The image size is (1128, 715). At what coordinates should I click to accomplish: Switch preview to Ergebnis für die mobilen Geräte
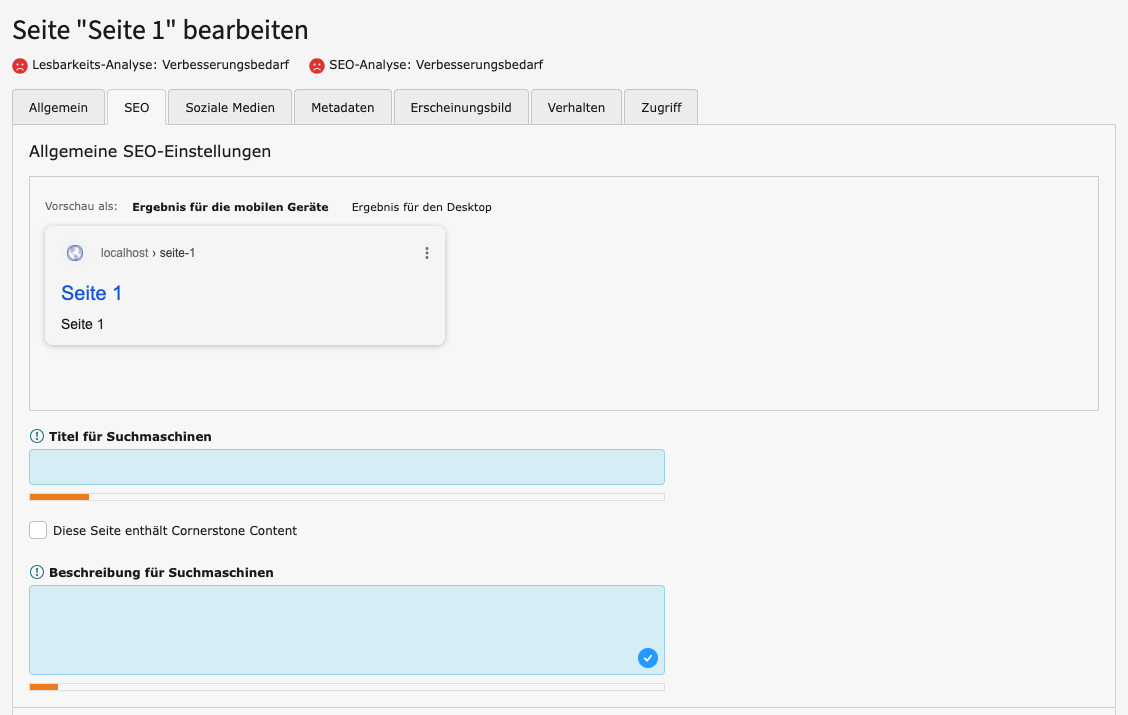point(230,207)
